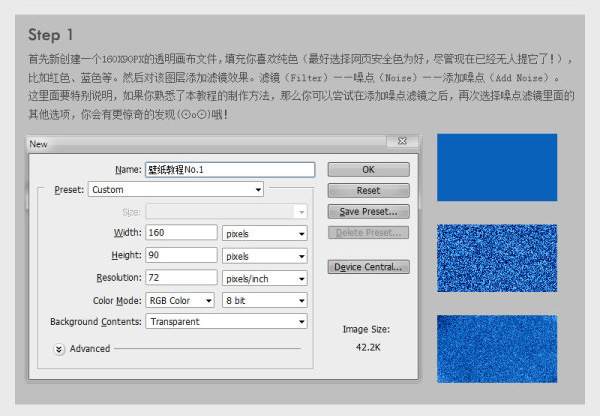Open the Color Mode RGB Color dropdown
Screen dimensions: 600x416
(180, 300)
